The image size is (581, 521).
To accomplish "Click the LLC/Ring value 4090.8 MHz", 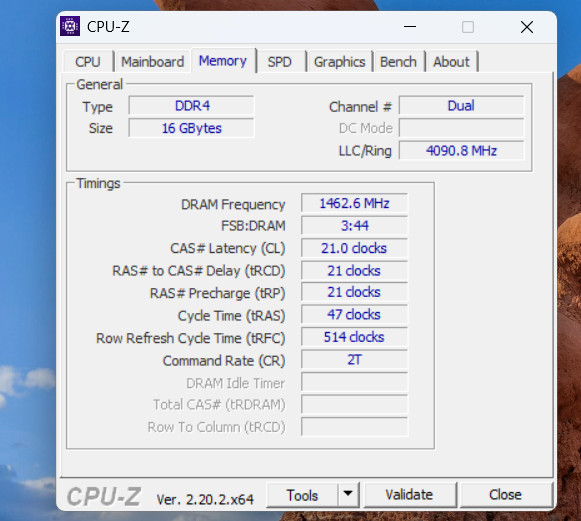I will pyautogui.click(x=461, y=151).
